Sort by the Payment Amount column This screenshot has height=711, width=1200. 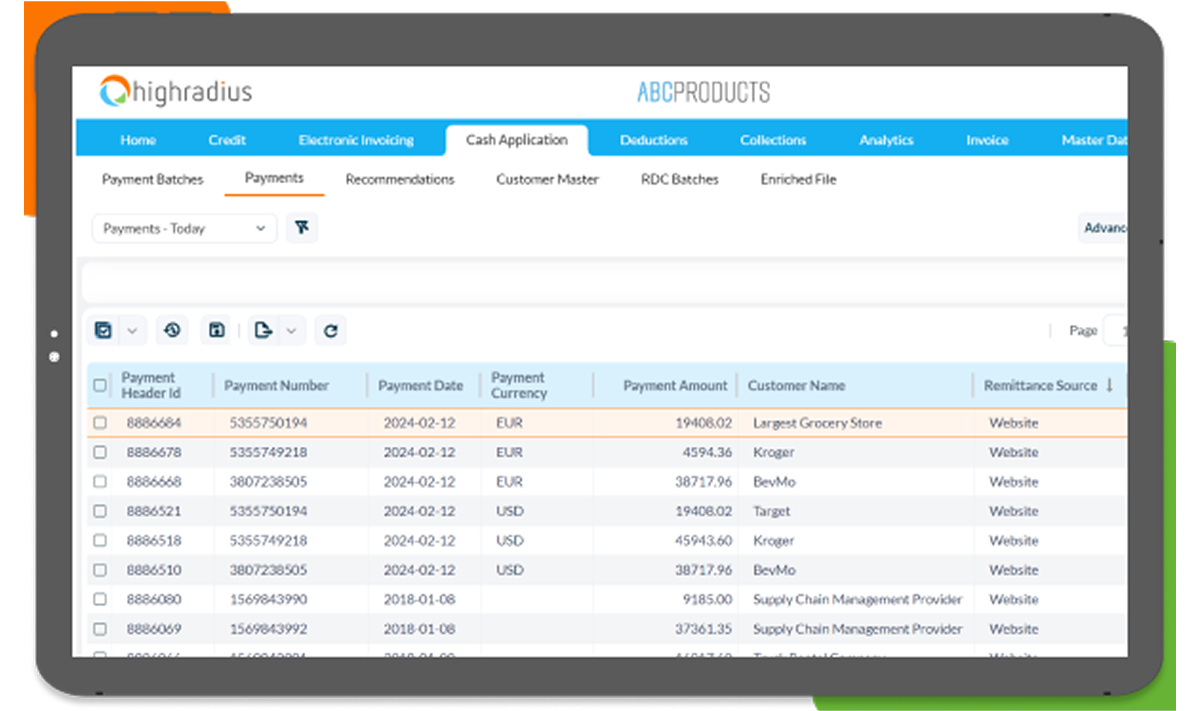[x=676, y=385]
